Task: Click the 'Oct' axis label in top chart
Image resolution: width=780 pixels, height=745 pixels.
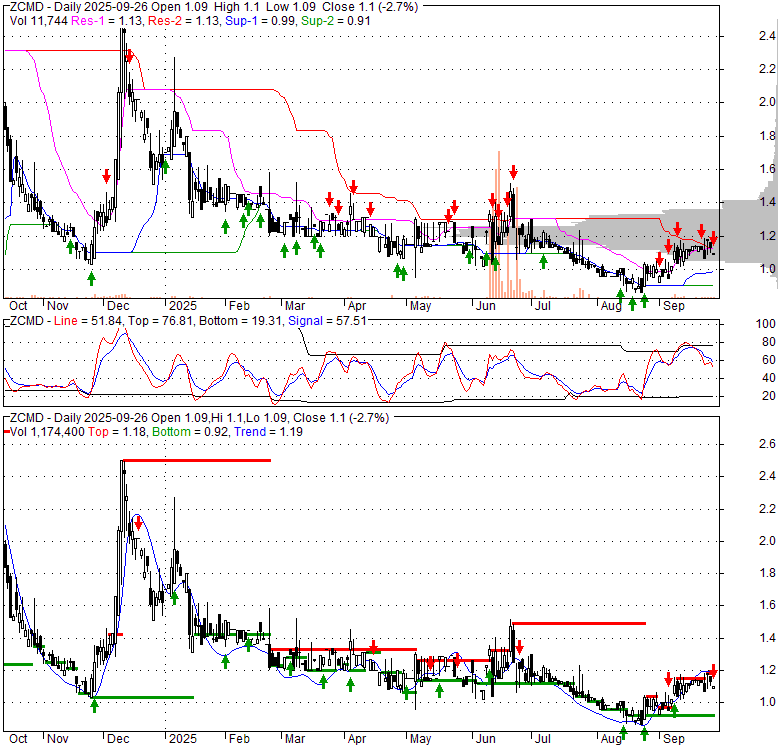Action: click(18, 306)
